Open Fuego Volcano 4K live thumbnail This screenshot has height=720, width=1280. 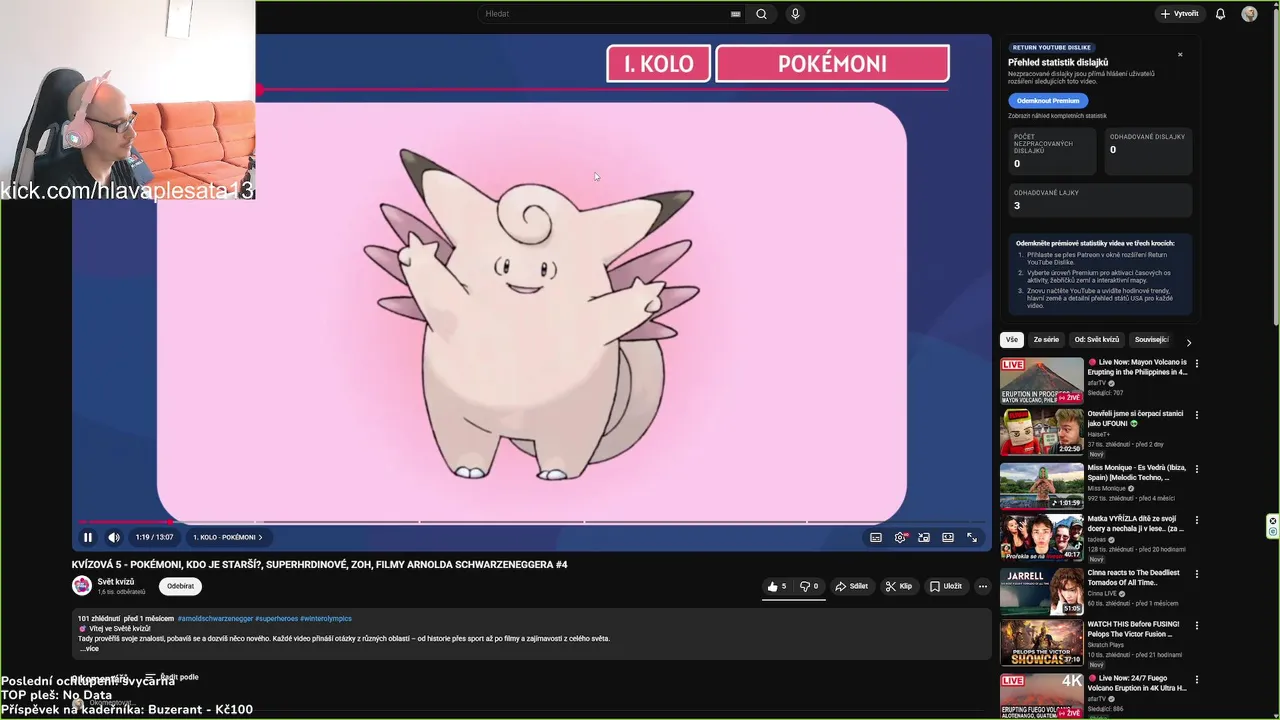pos(1042,695)
